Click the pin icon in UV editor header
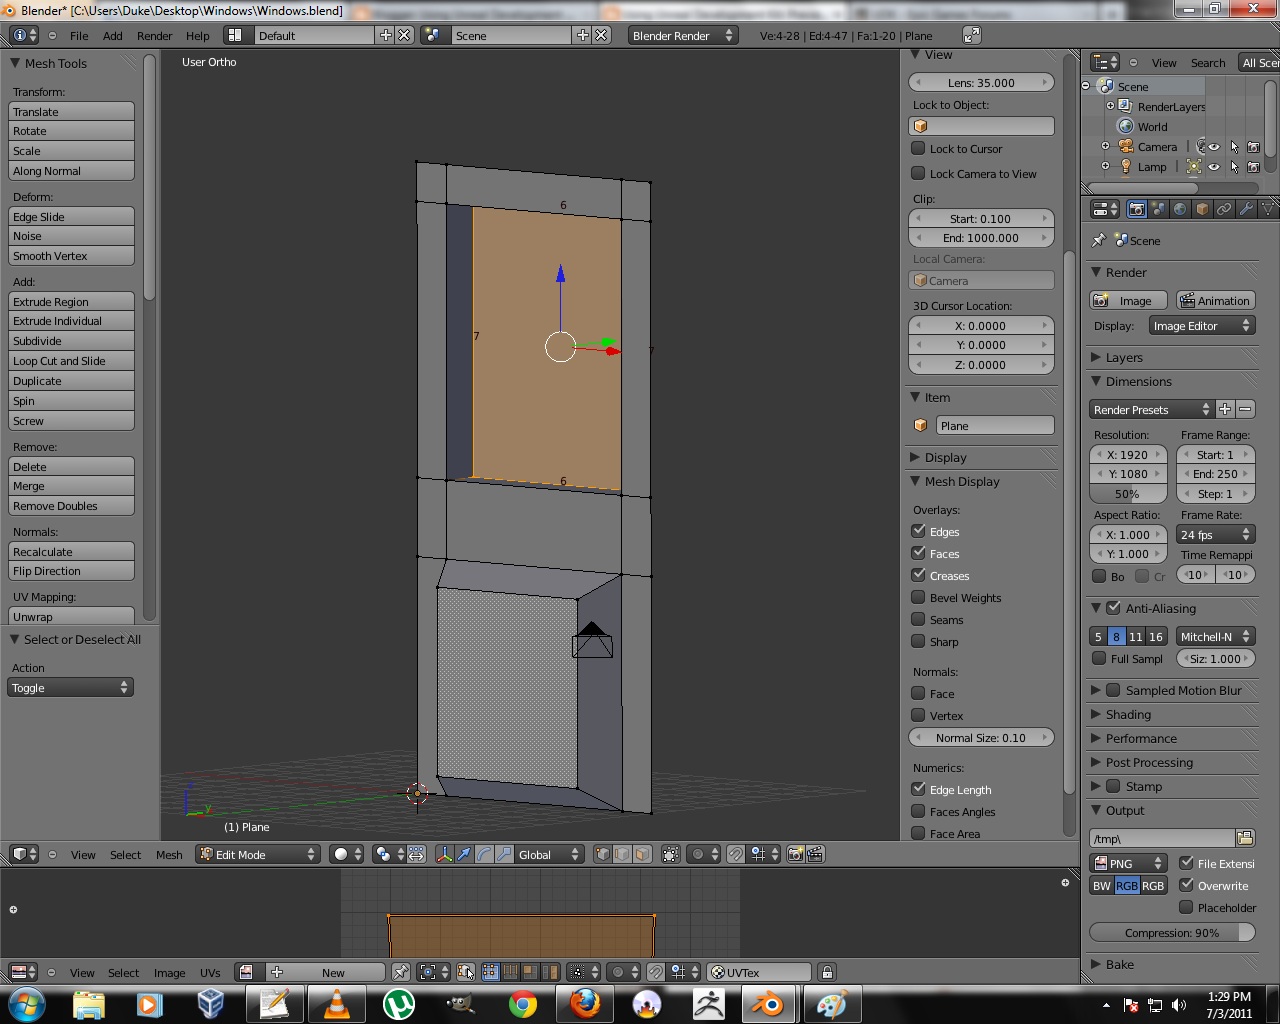The image size is (1280, 1024). (x=401, y=972)
